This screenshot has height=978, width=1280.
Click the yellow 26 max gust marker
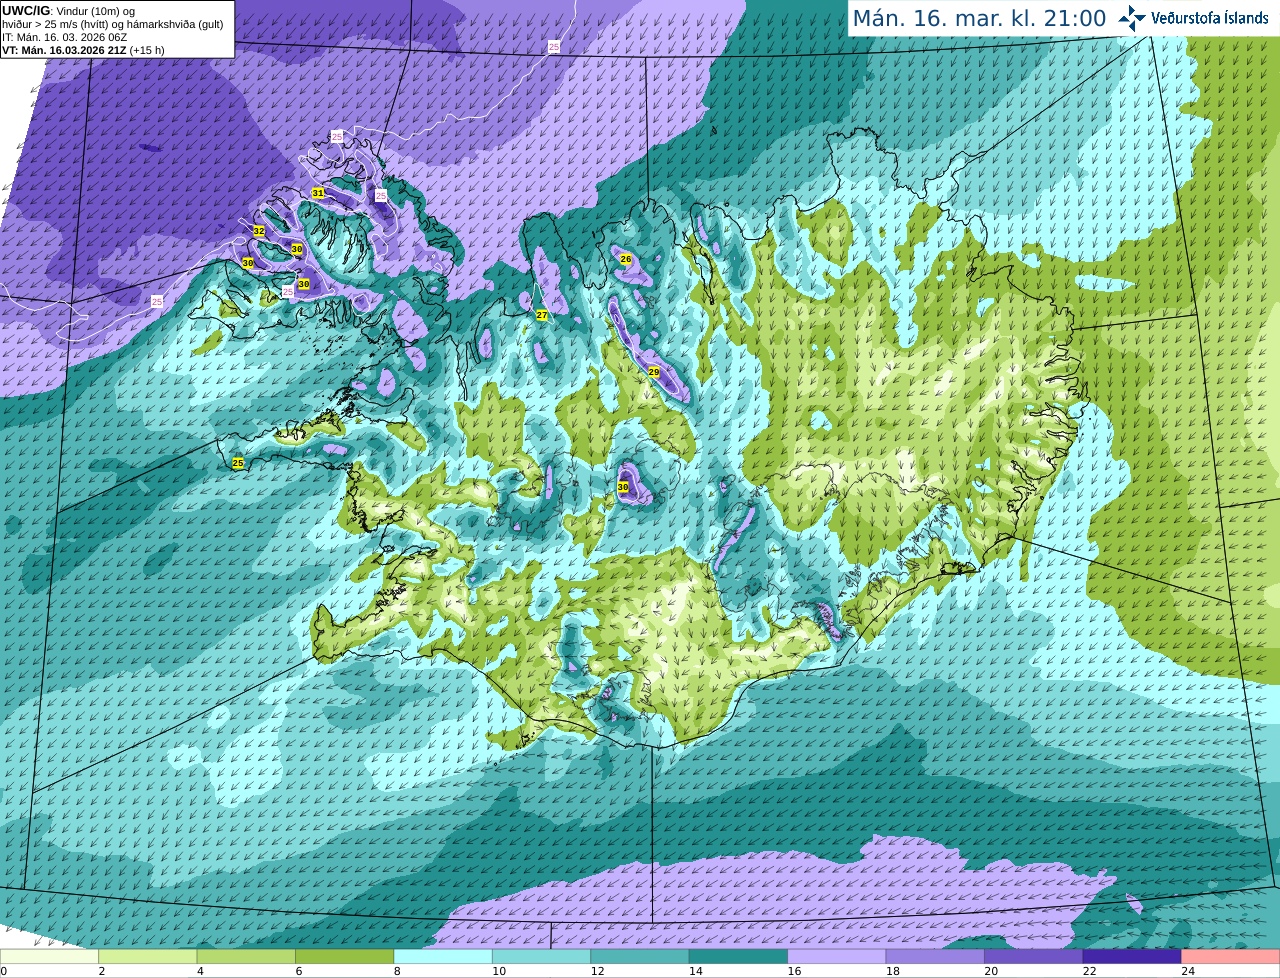(x=626, y=259)
